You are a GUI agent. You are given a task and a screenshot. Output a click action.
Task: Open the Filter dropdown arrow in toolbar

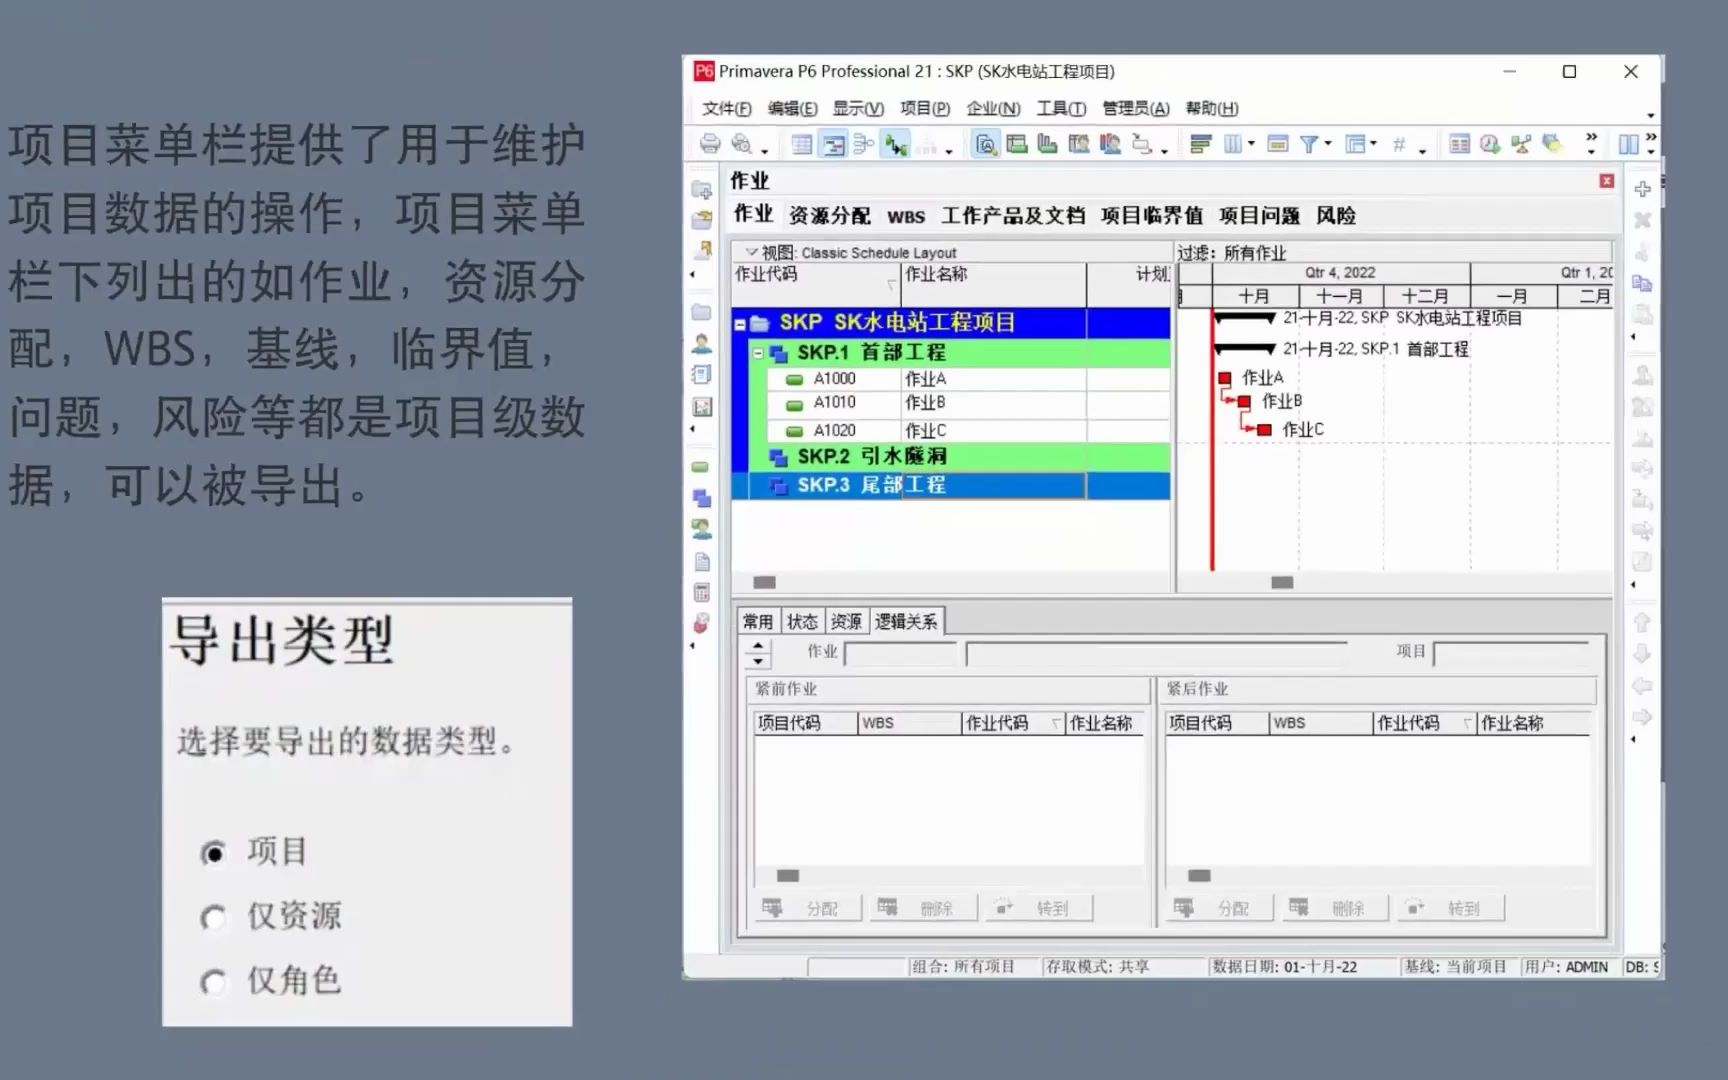1328,144
